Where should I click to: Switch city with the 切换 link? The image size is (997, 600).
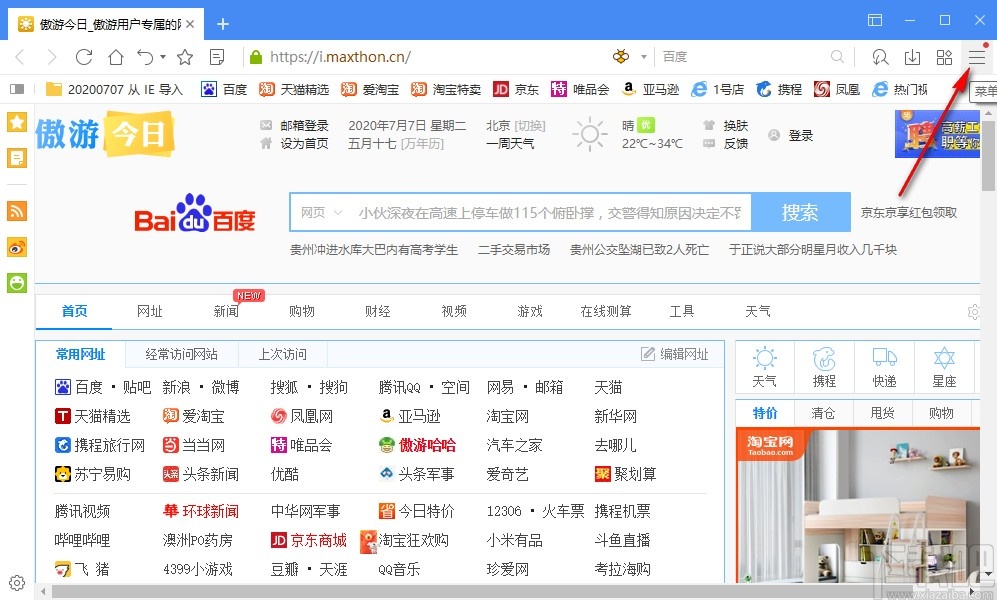[x=530, y=125]
